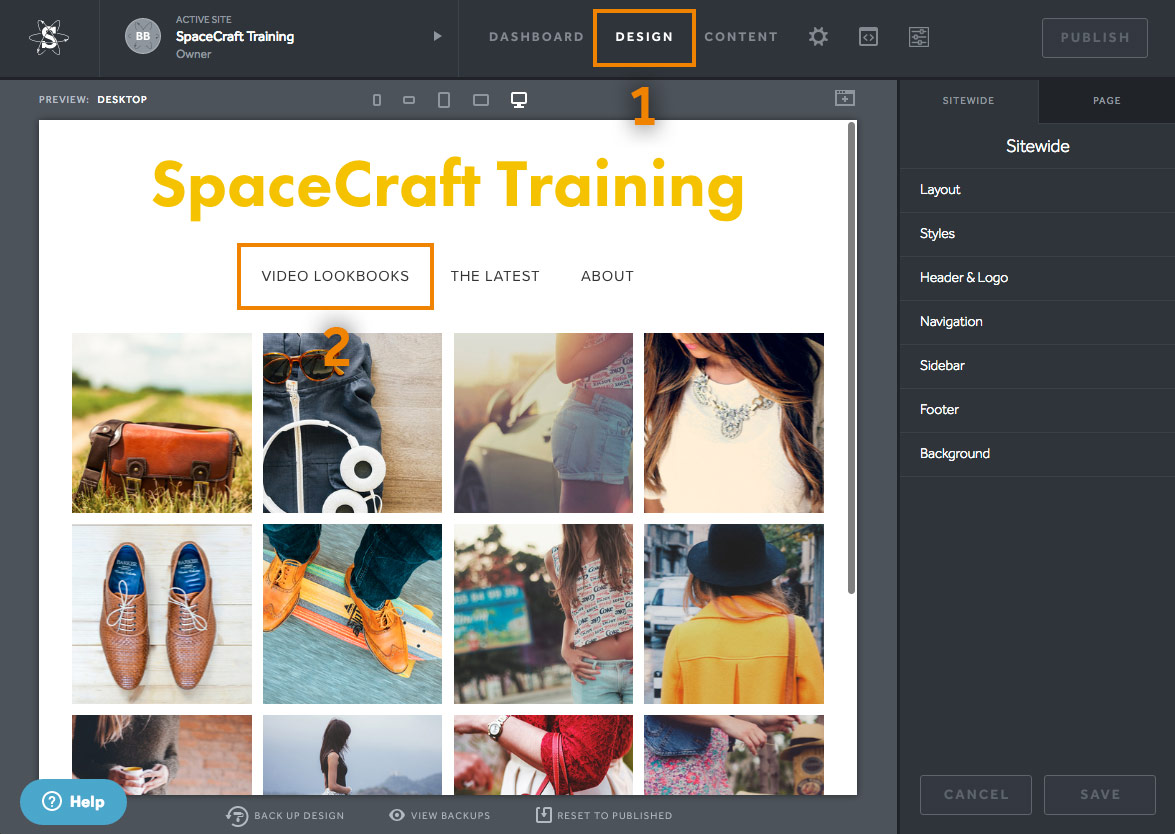The width and height of the screenshot is (1175, 834).
Task: Open the Help chat button
Action: pyautogui.click(x=73, y=802)
